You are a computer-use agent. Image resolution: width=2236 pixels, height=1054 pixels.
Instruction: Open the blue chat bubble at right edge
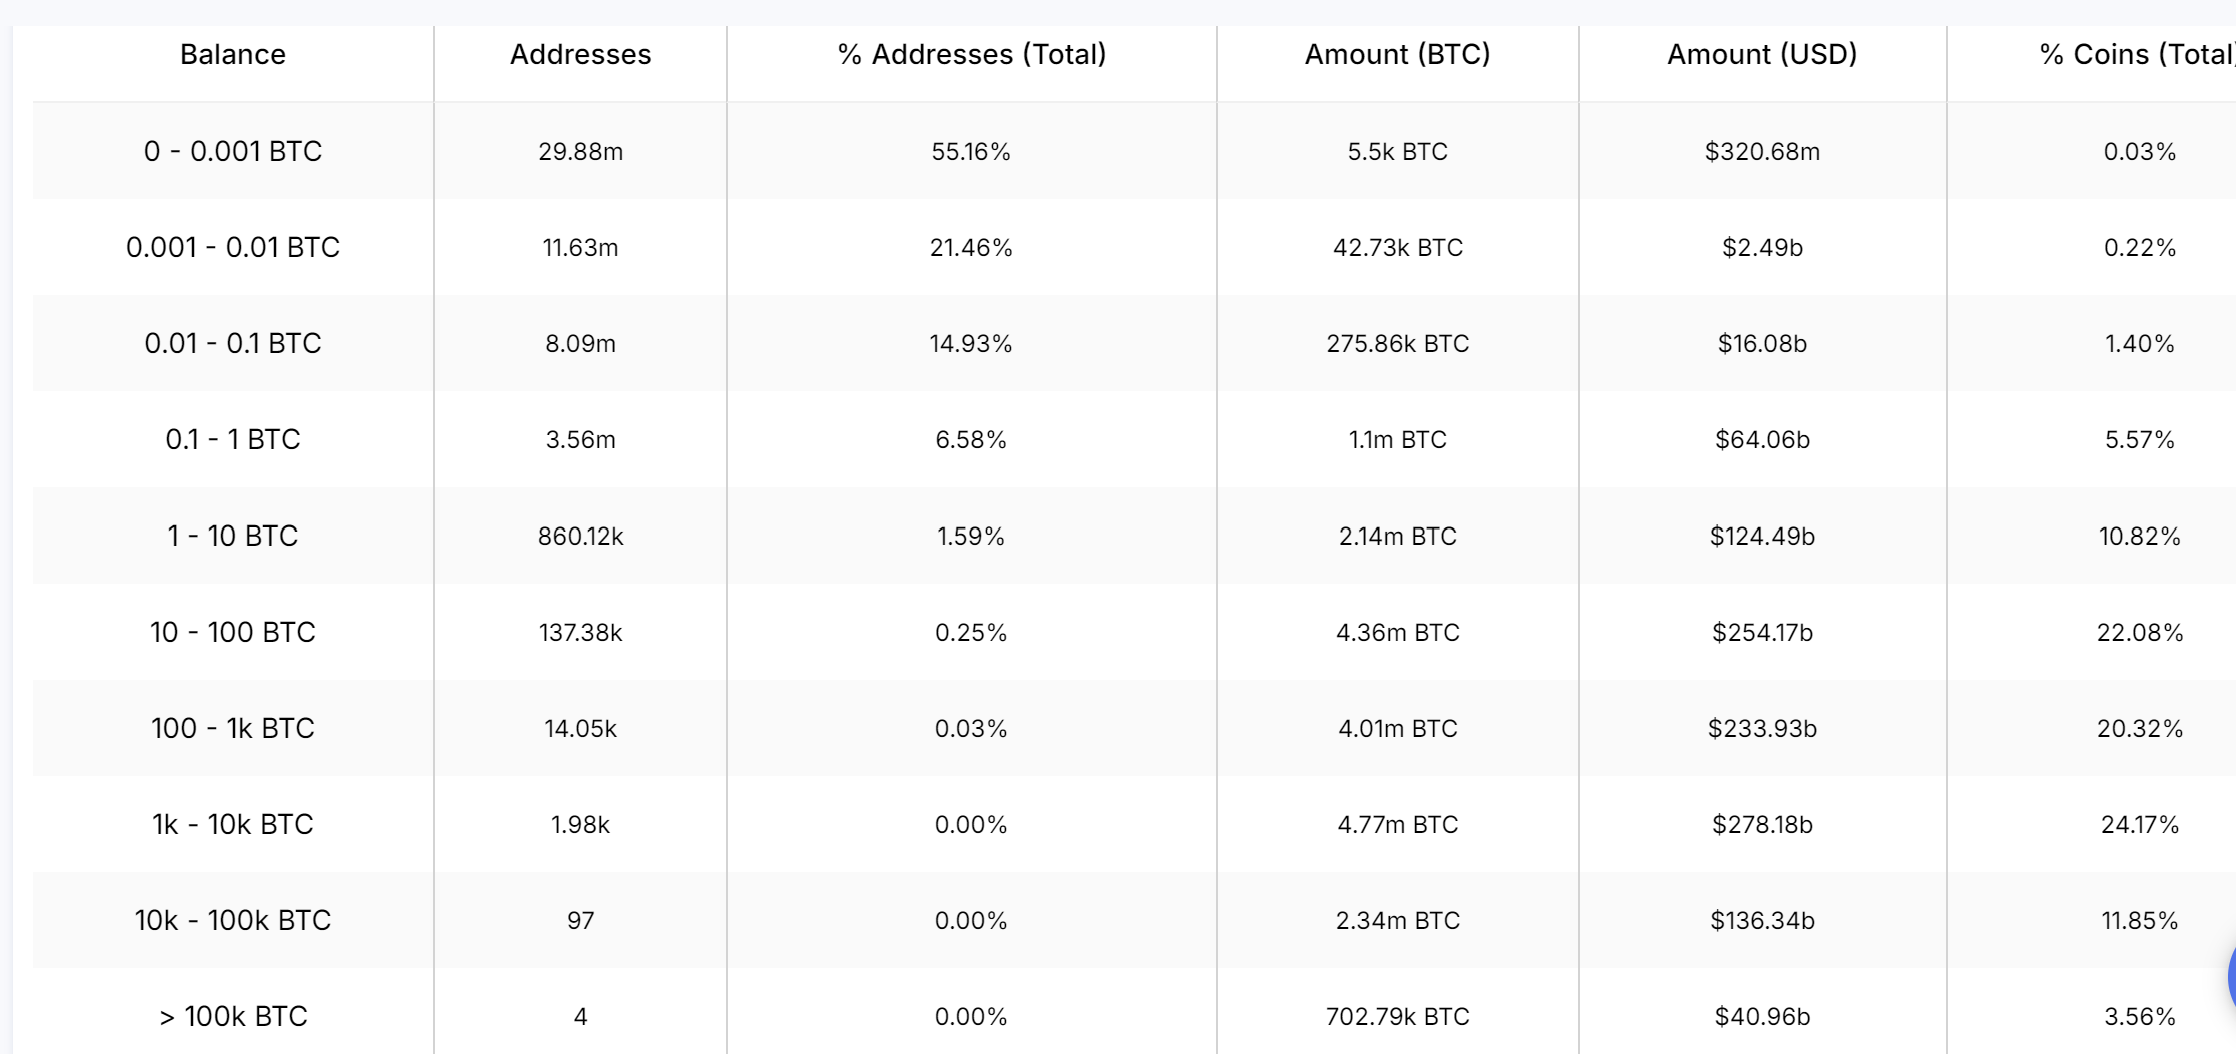(x=2230, y=976)
